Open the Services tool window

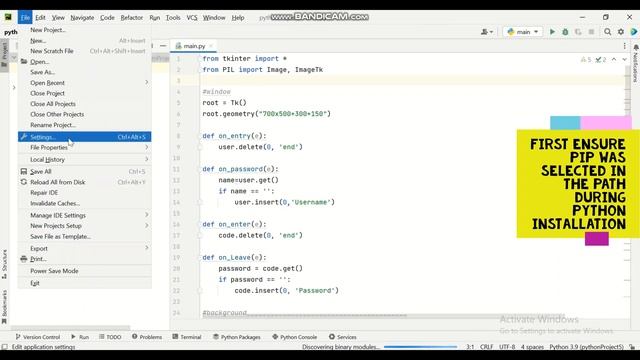tap(342, 337)
